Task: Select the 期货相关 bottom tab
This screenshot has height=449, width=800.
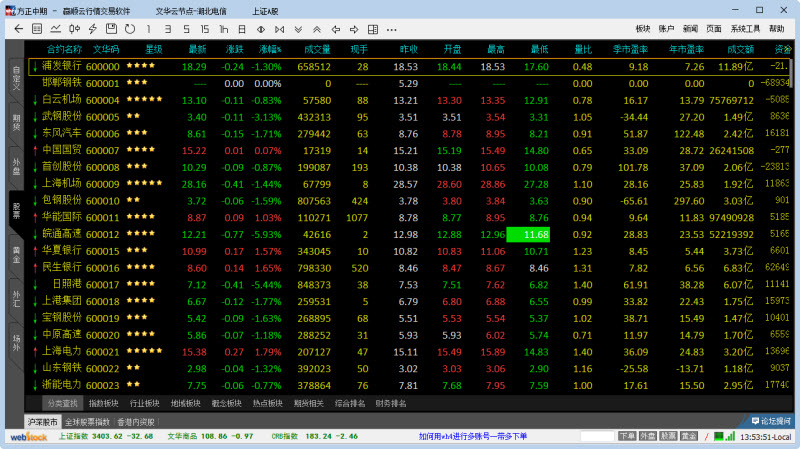Action: (309, 403)
